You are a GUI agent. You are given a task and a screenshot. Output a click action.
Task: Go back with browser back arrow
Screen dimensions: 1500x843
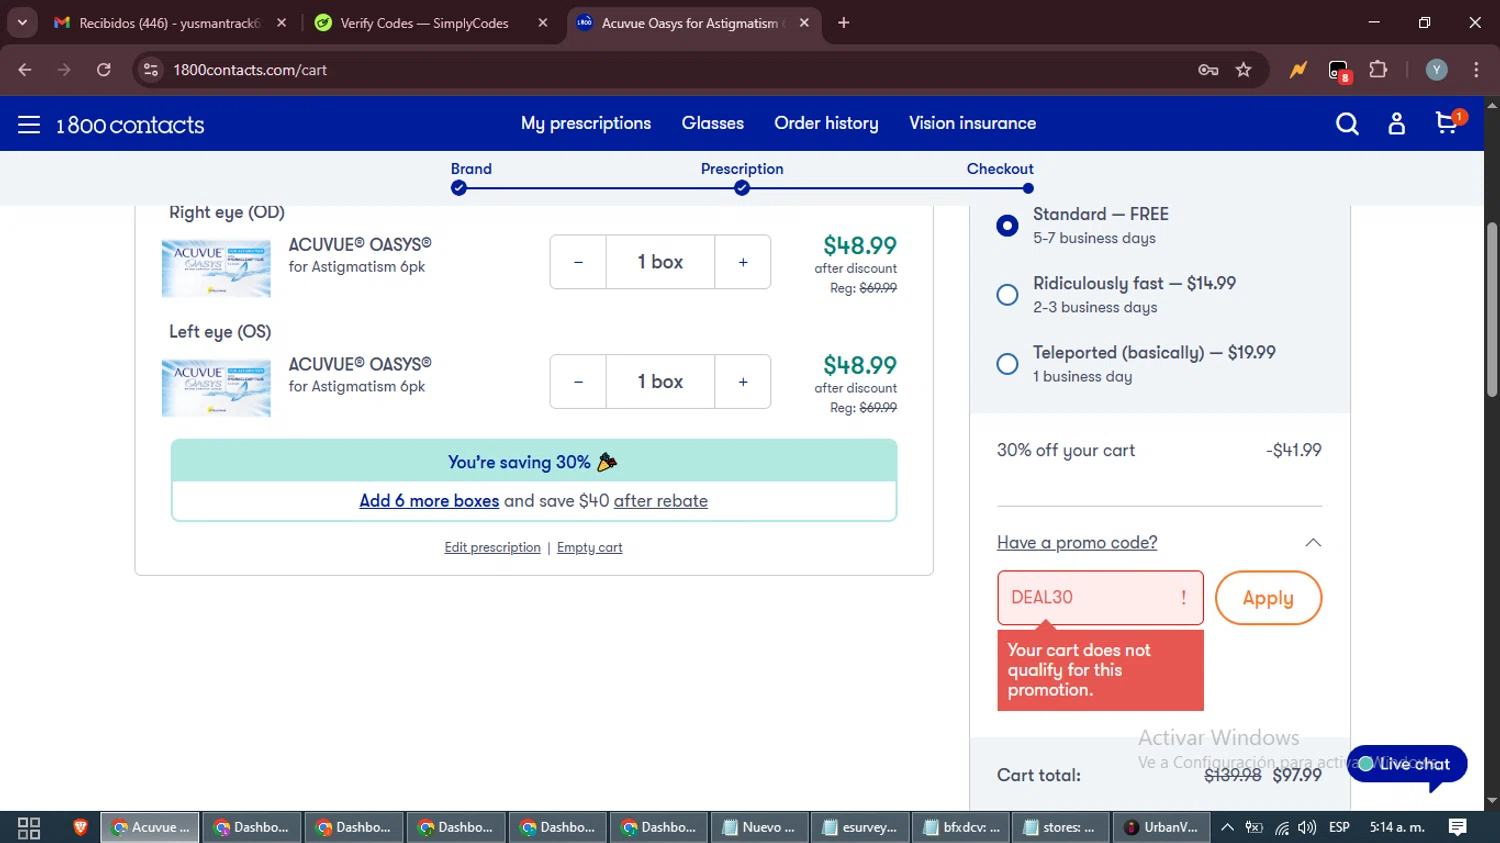point(25,69)
